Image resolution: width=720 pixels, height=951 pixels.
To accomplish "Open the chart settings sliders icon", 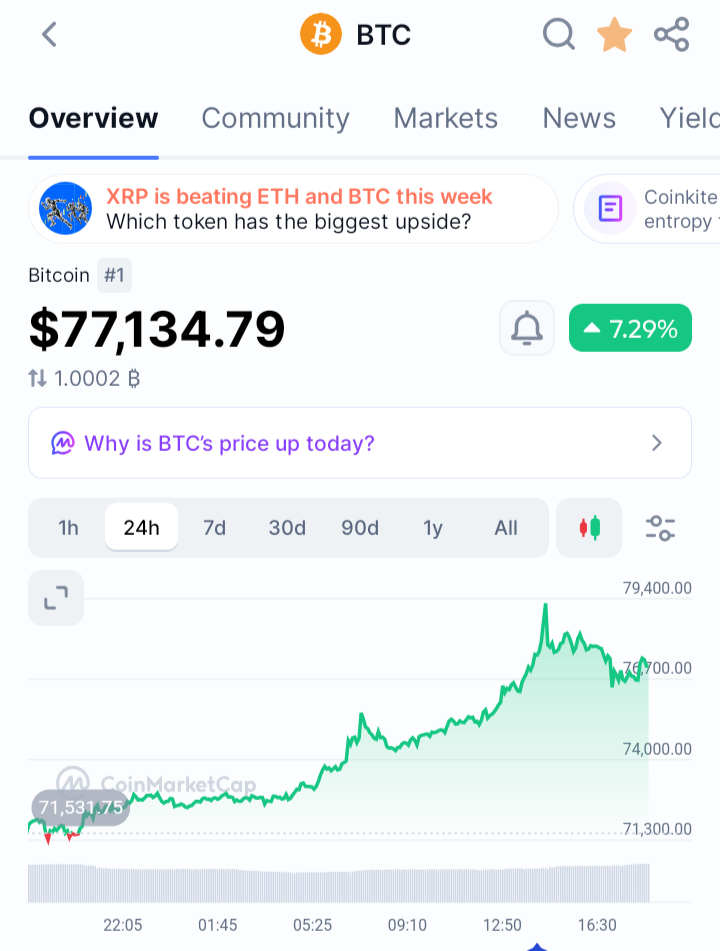I will [x=661, y=528].
